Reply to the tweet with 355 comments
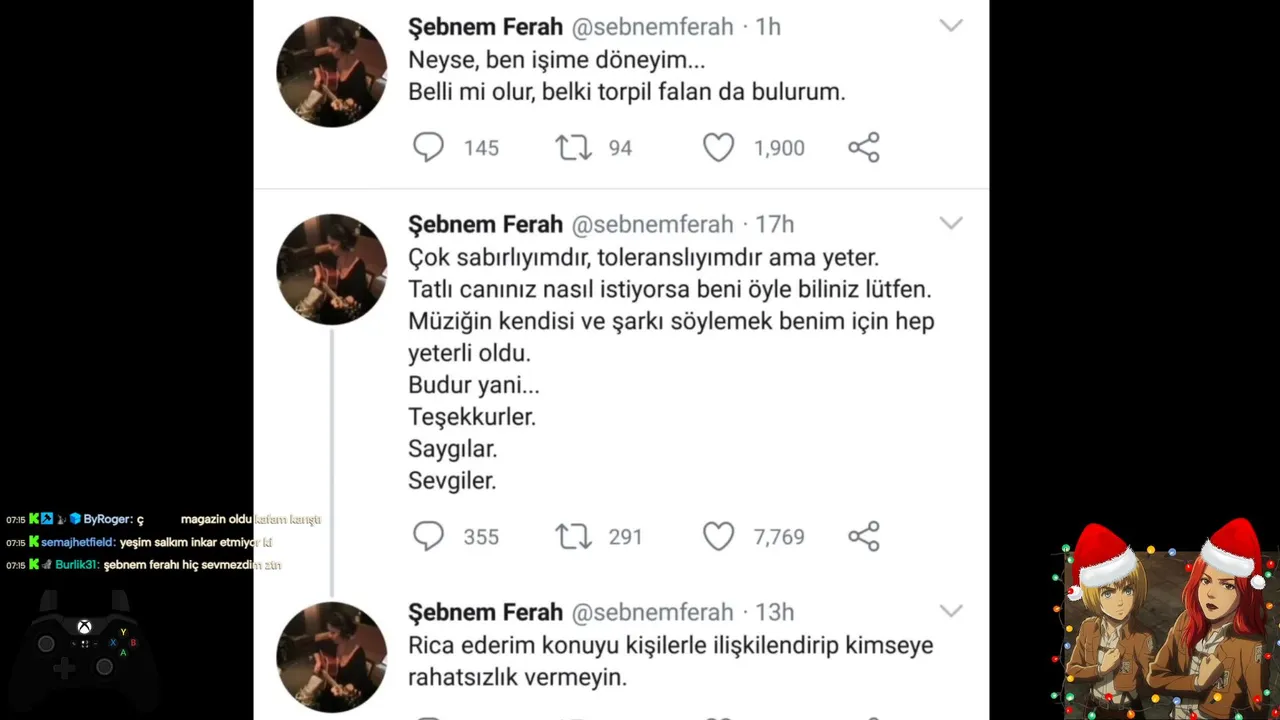The width and height of the screenshot is (1280, 720). (429, 537)
